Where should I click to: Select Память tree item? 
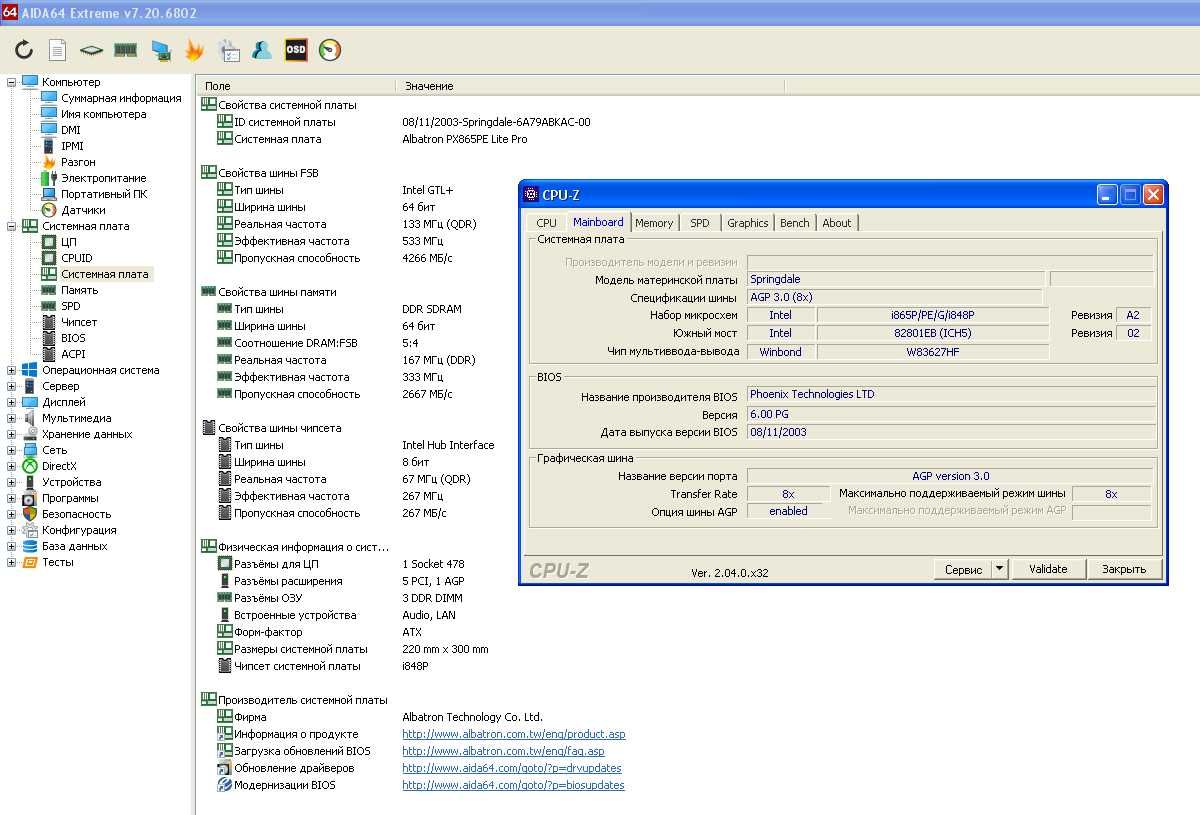coord(80,290)
